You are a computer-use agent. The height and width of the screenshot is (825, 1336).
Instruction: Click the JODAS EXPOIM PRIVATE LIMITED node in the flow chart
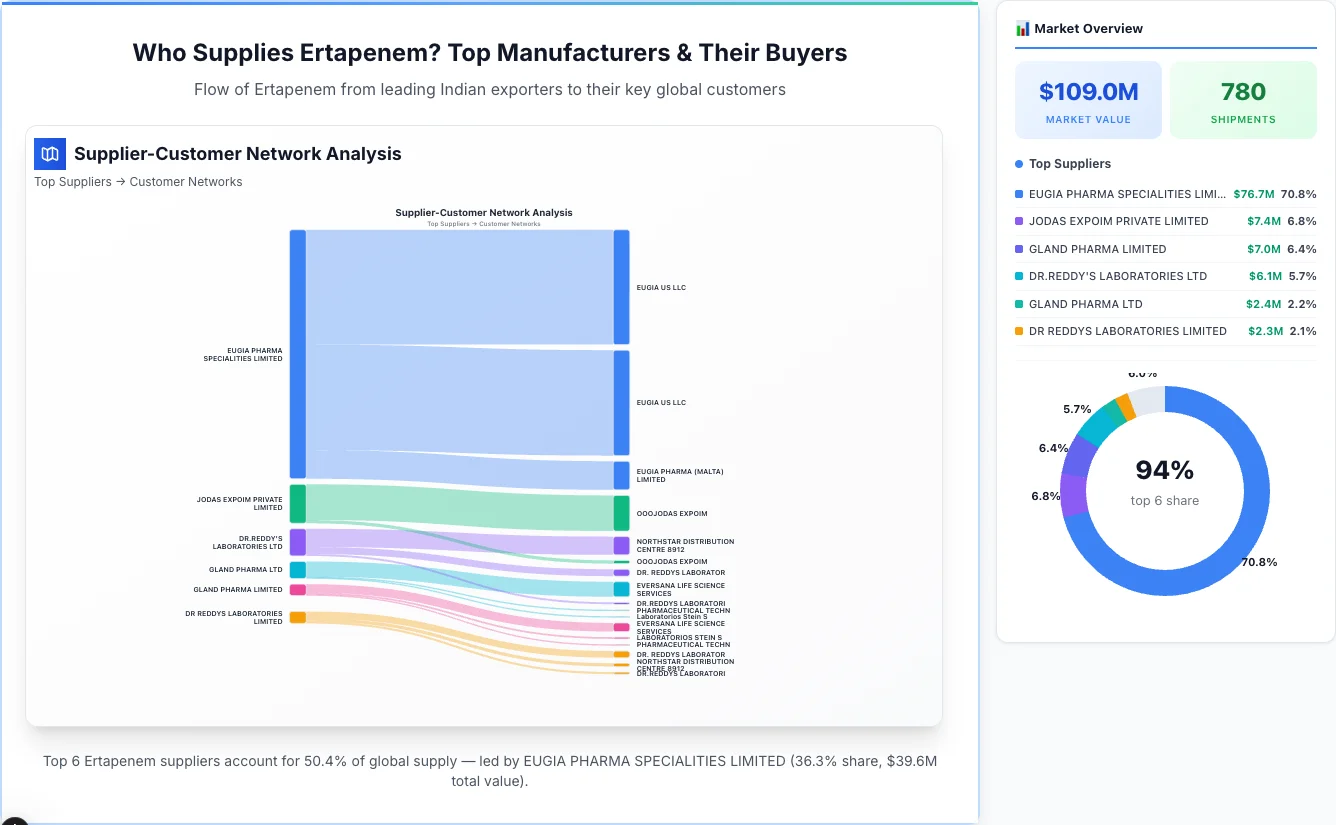click(x=295, y=504)
